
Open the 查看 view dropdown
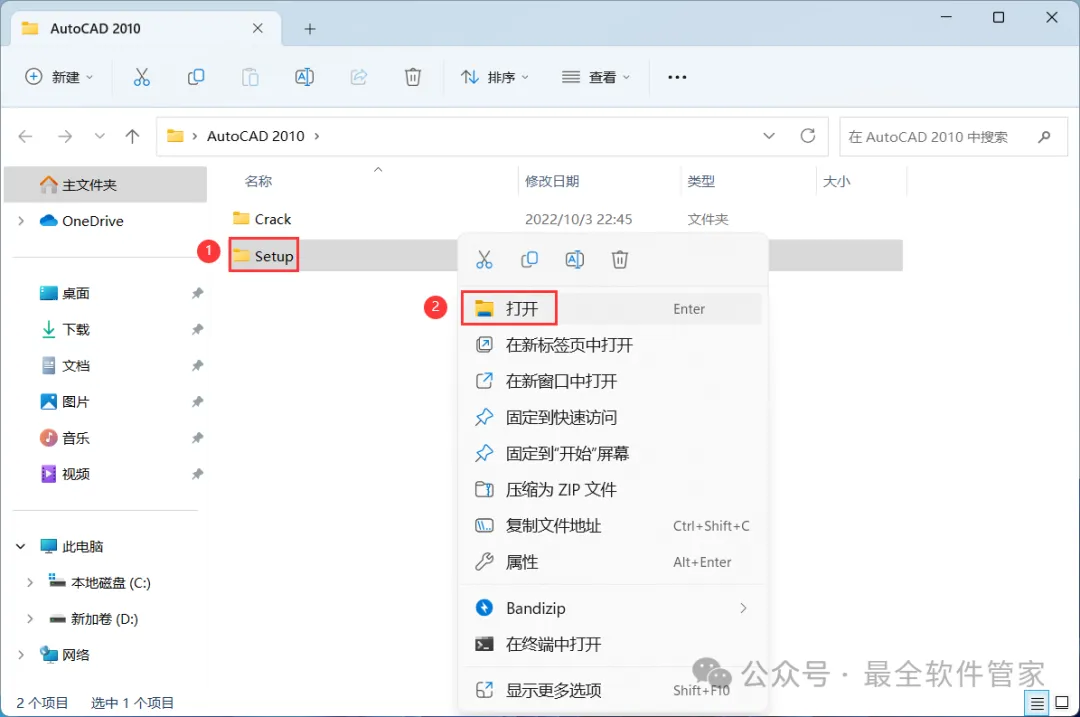(x=596, y=77)
